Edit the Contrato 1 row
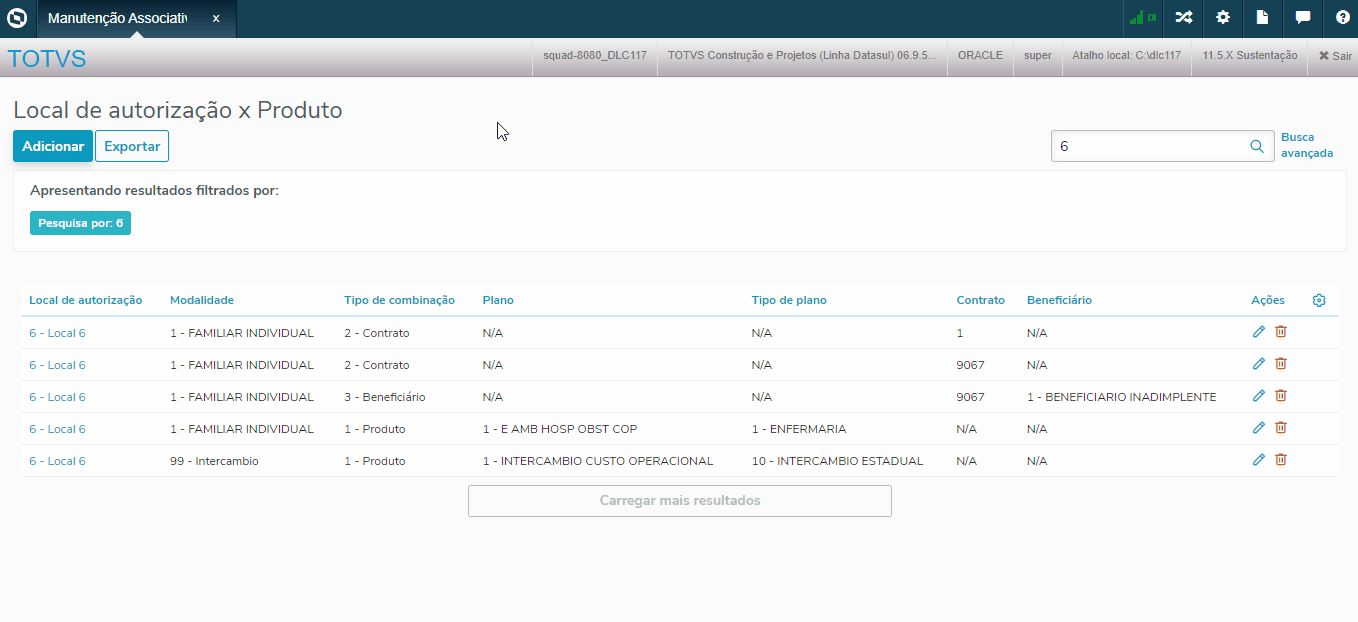The image size is (1358, 622). click(1259, 332)
